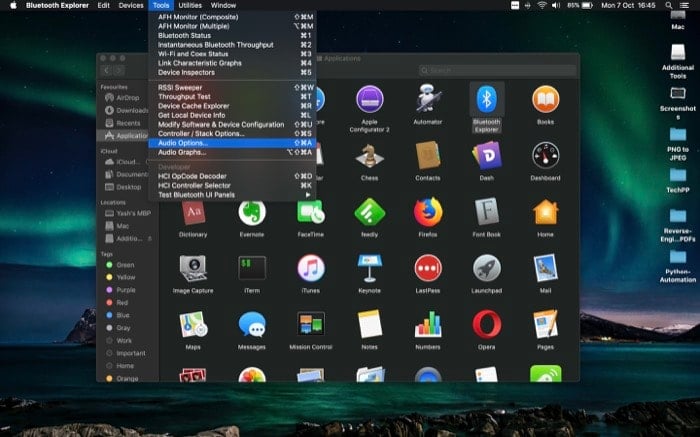This screenshot has height=437, width=700.
Task: Open the Messages app icon
Action: point(252,325)
